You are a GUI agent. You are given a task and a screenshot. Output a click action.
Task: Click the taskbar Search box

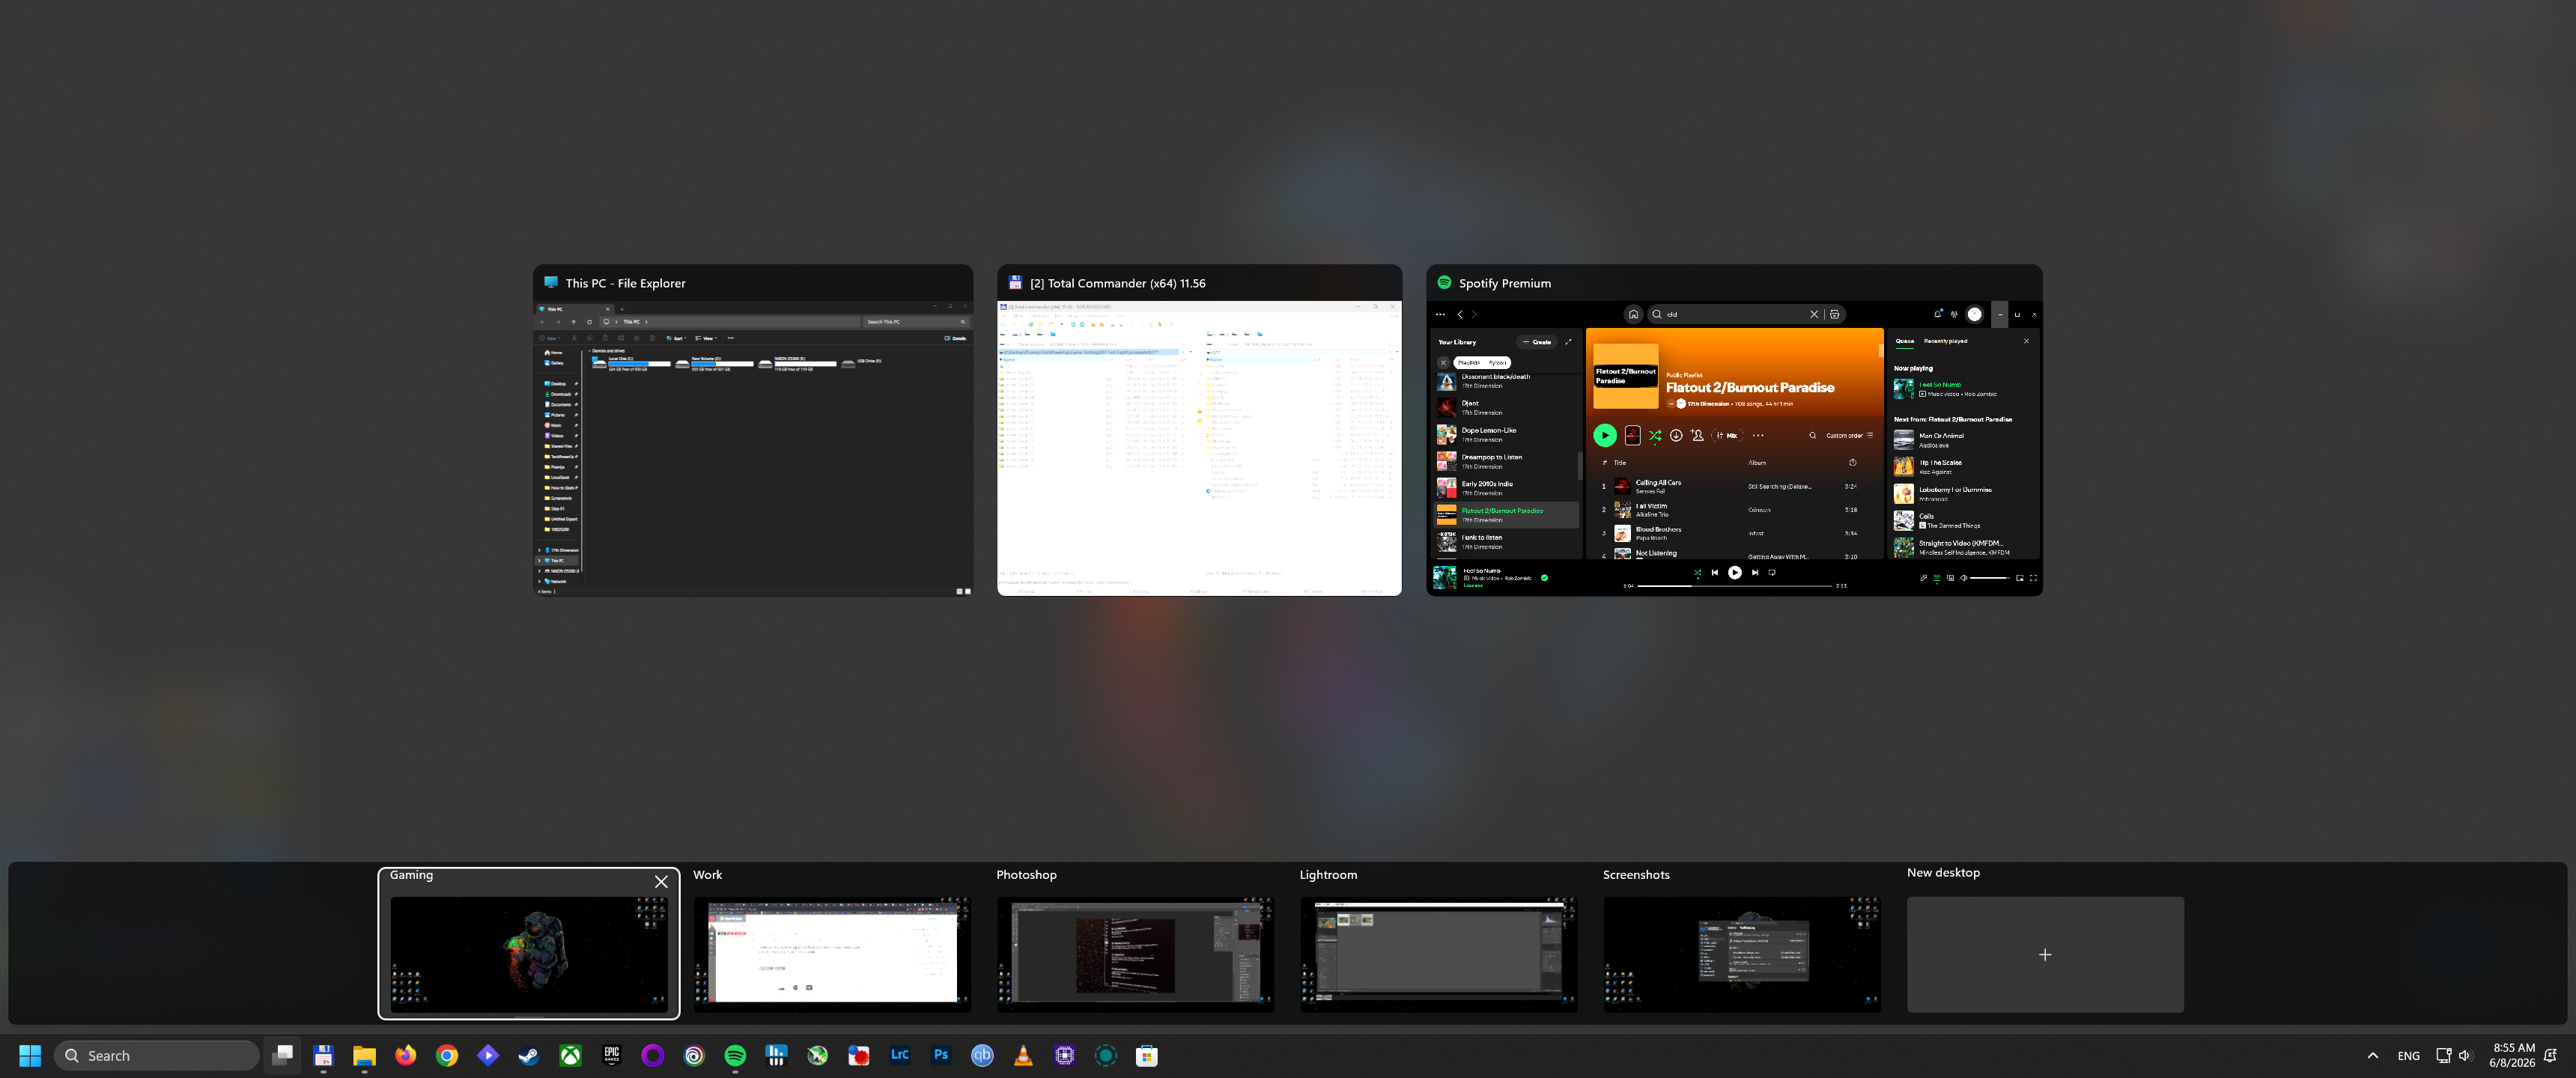(157, 1055)
